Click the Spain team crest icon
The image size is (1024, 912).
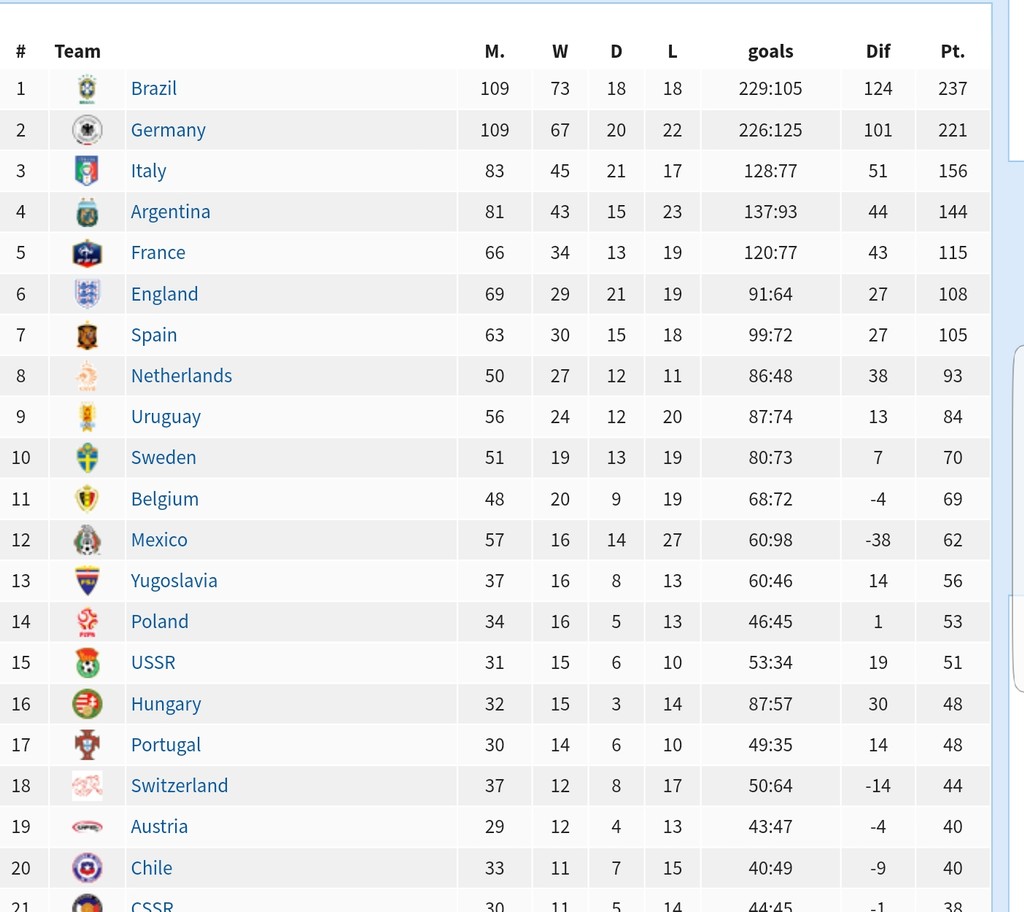click(x=87, y=335)
